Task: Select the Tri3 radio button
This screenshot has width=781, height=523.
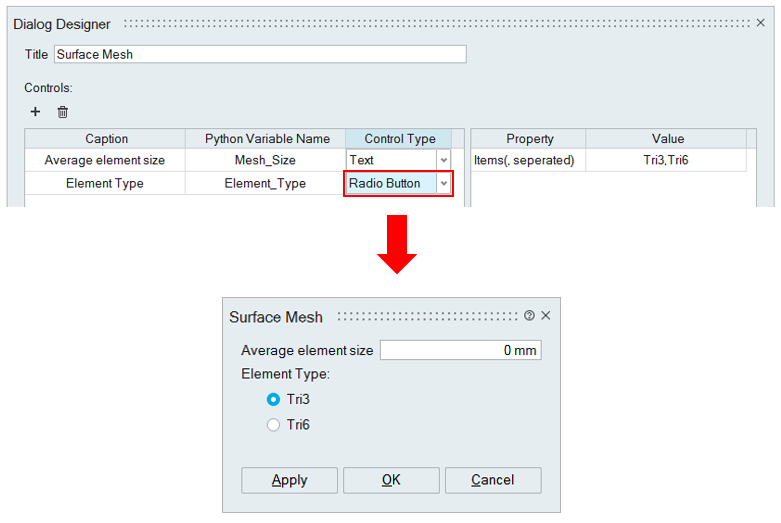Action: click(x=274, y=399)
